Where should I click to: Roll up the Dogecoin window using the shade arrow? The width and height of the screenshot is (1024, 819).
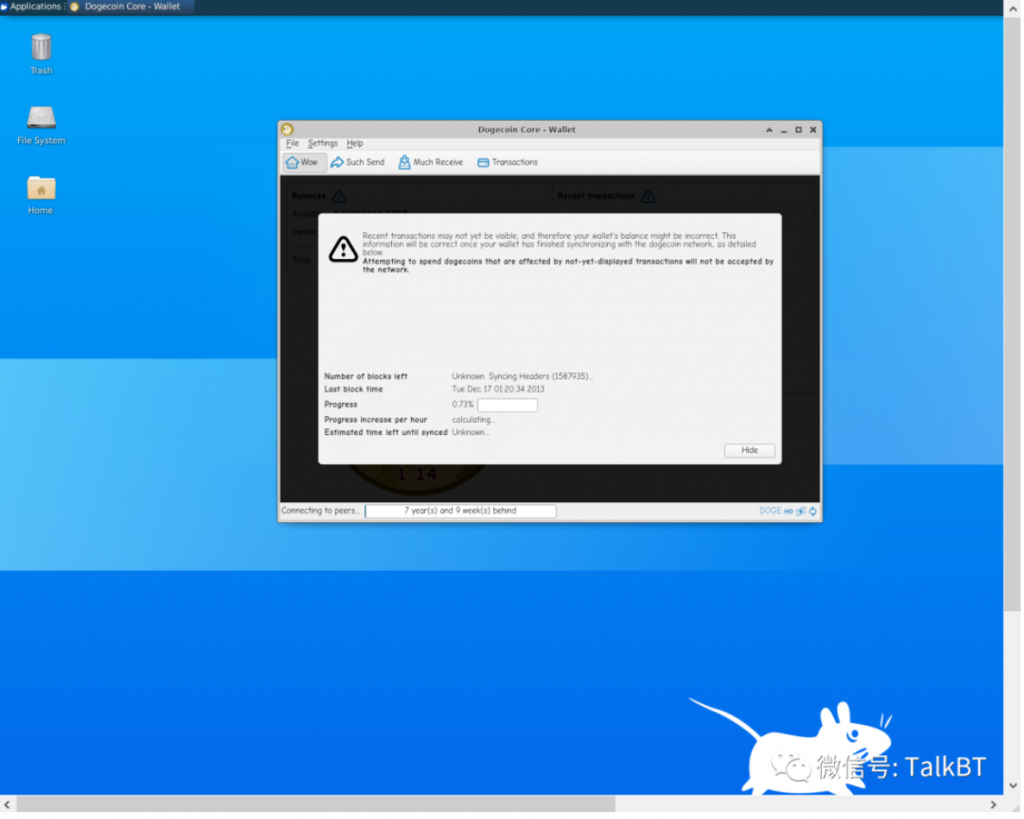[769, 130]
